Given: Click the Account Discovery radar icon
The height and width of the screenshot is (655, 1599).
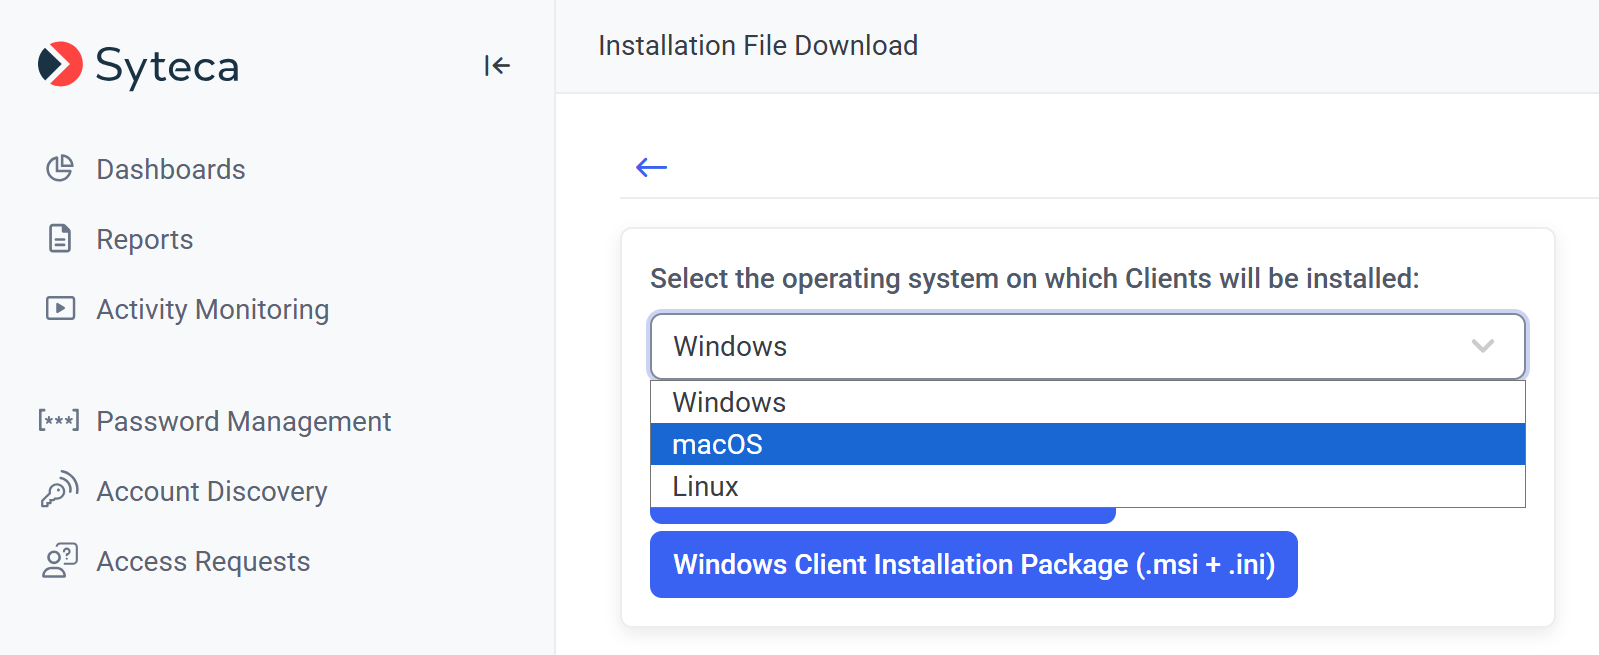Looking at the screenshot, I should coord(59,490).
